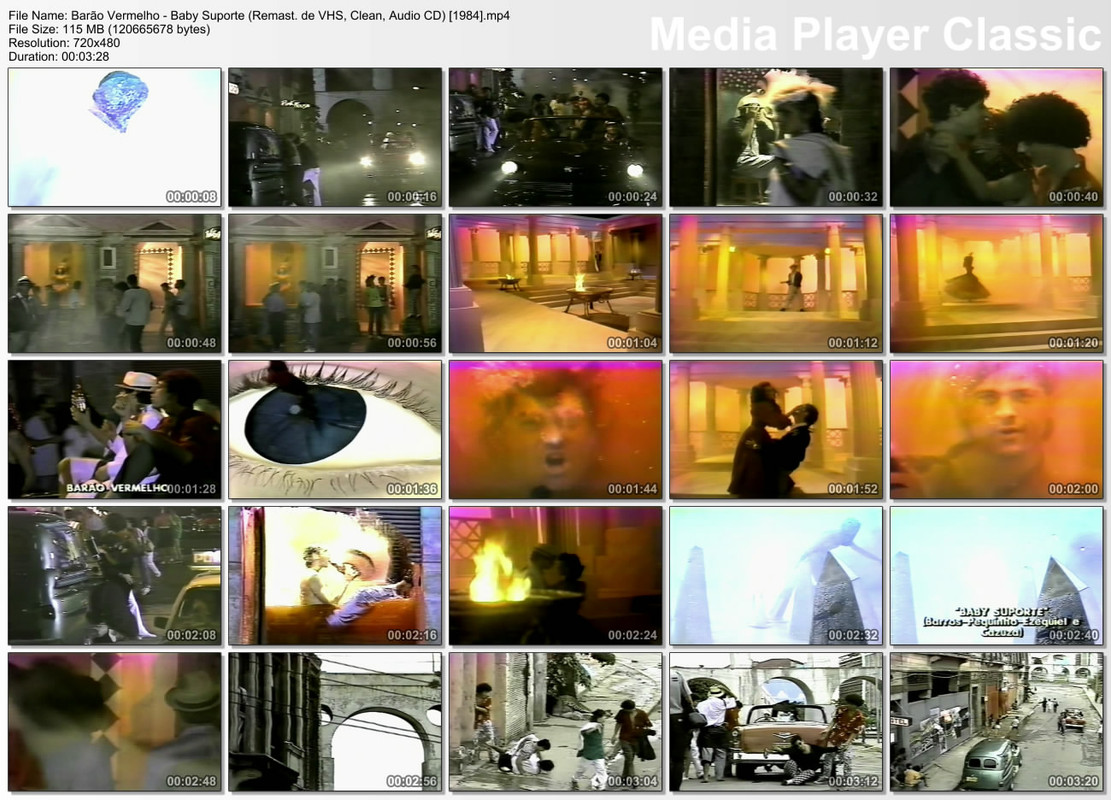Select the vintage car frame at 00:03:12

[x=776, y=722]
